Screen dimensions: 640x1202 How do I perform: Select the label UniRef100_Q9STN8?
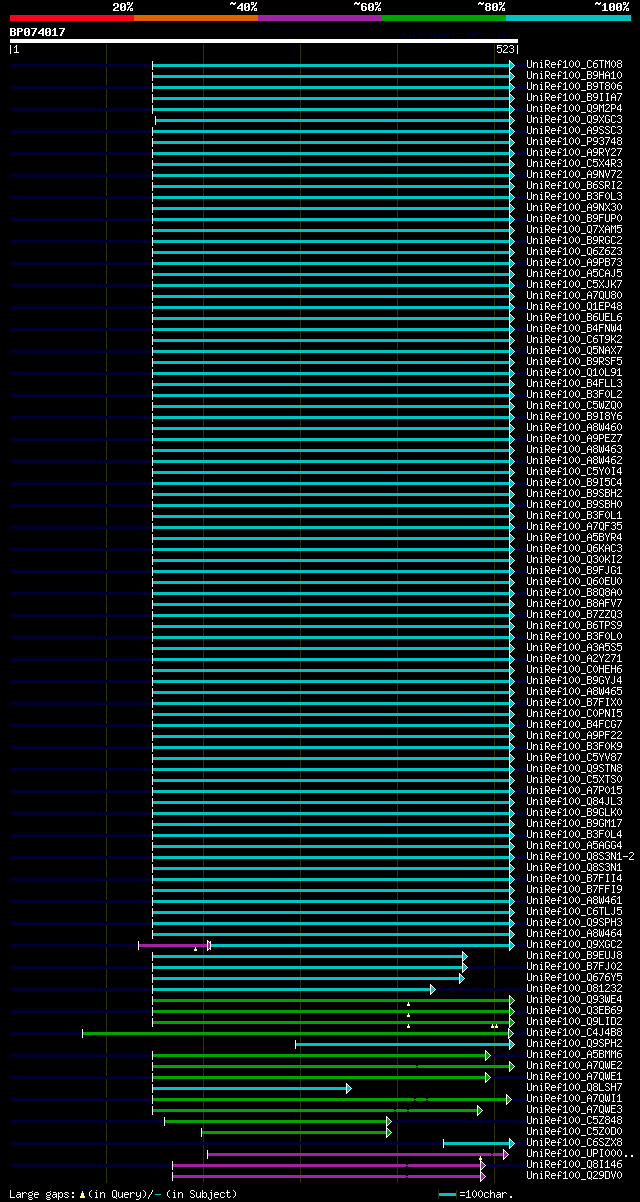click(574, 768)
